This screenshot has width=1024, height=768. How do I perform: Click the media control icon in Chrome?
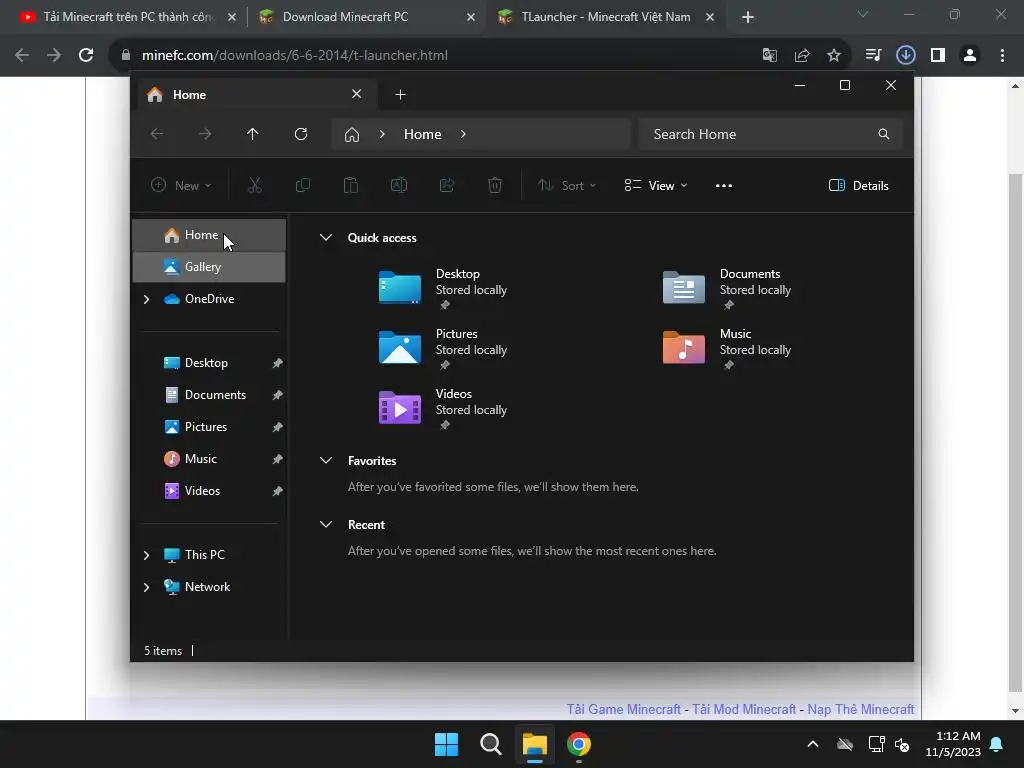pos(873,55)
